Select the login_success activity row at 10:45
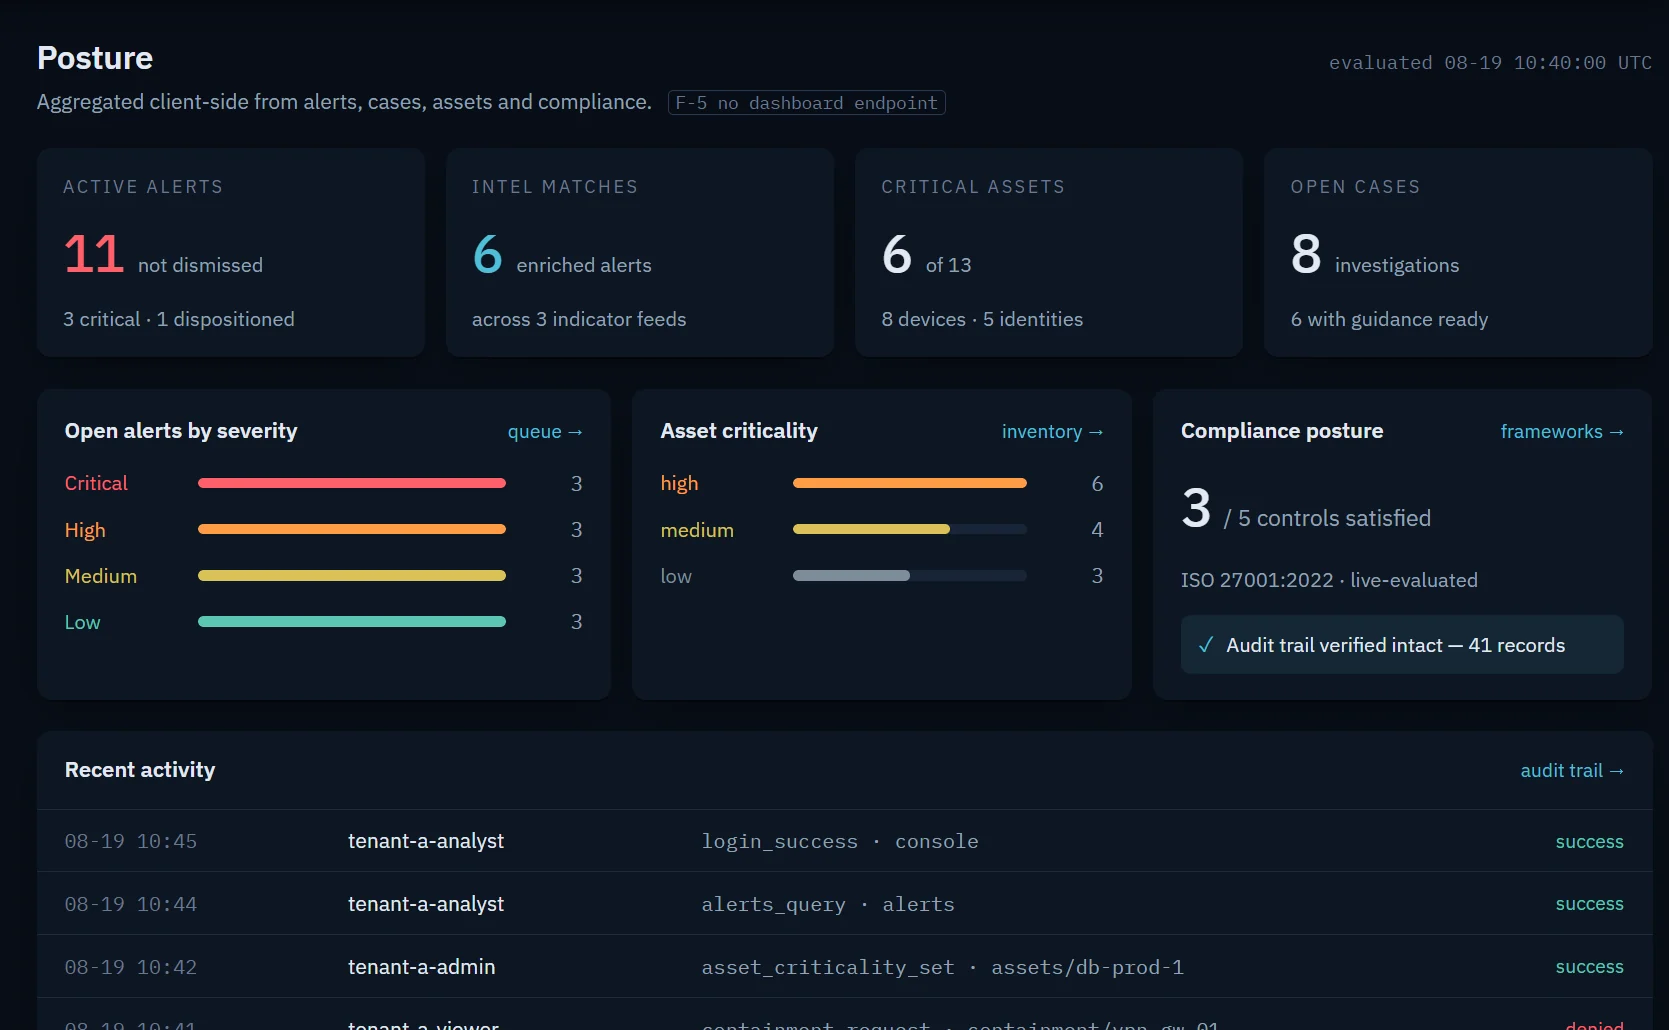Screen dimensions: 1669x1030 (844, 841)
